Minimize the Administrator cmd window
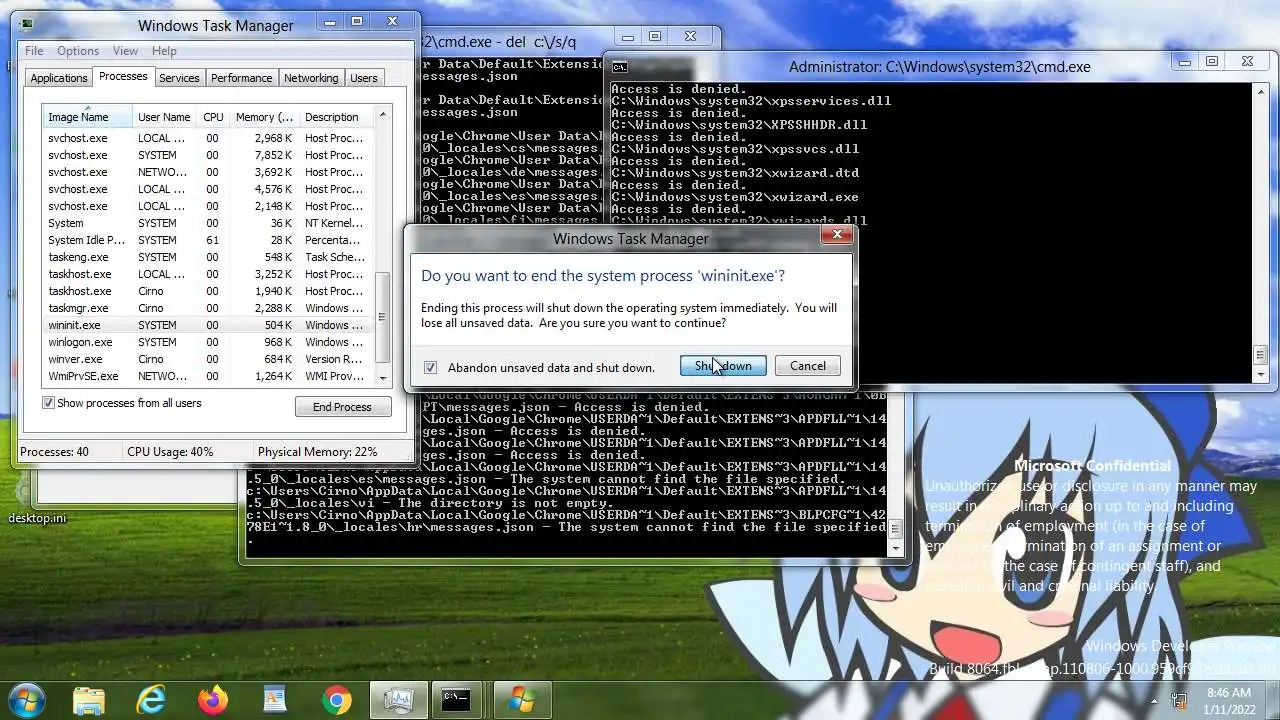 tap(1185, 62)
